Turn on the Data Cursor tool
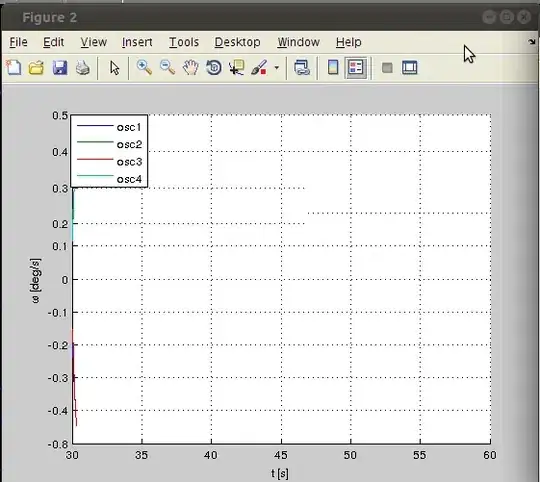540x482 pixels. [237, 67]
